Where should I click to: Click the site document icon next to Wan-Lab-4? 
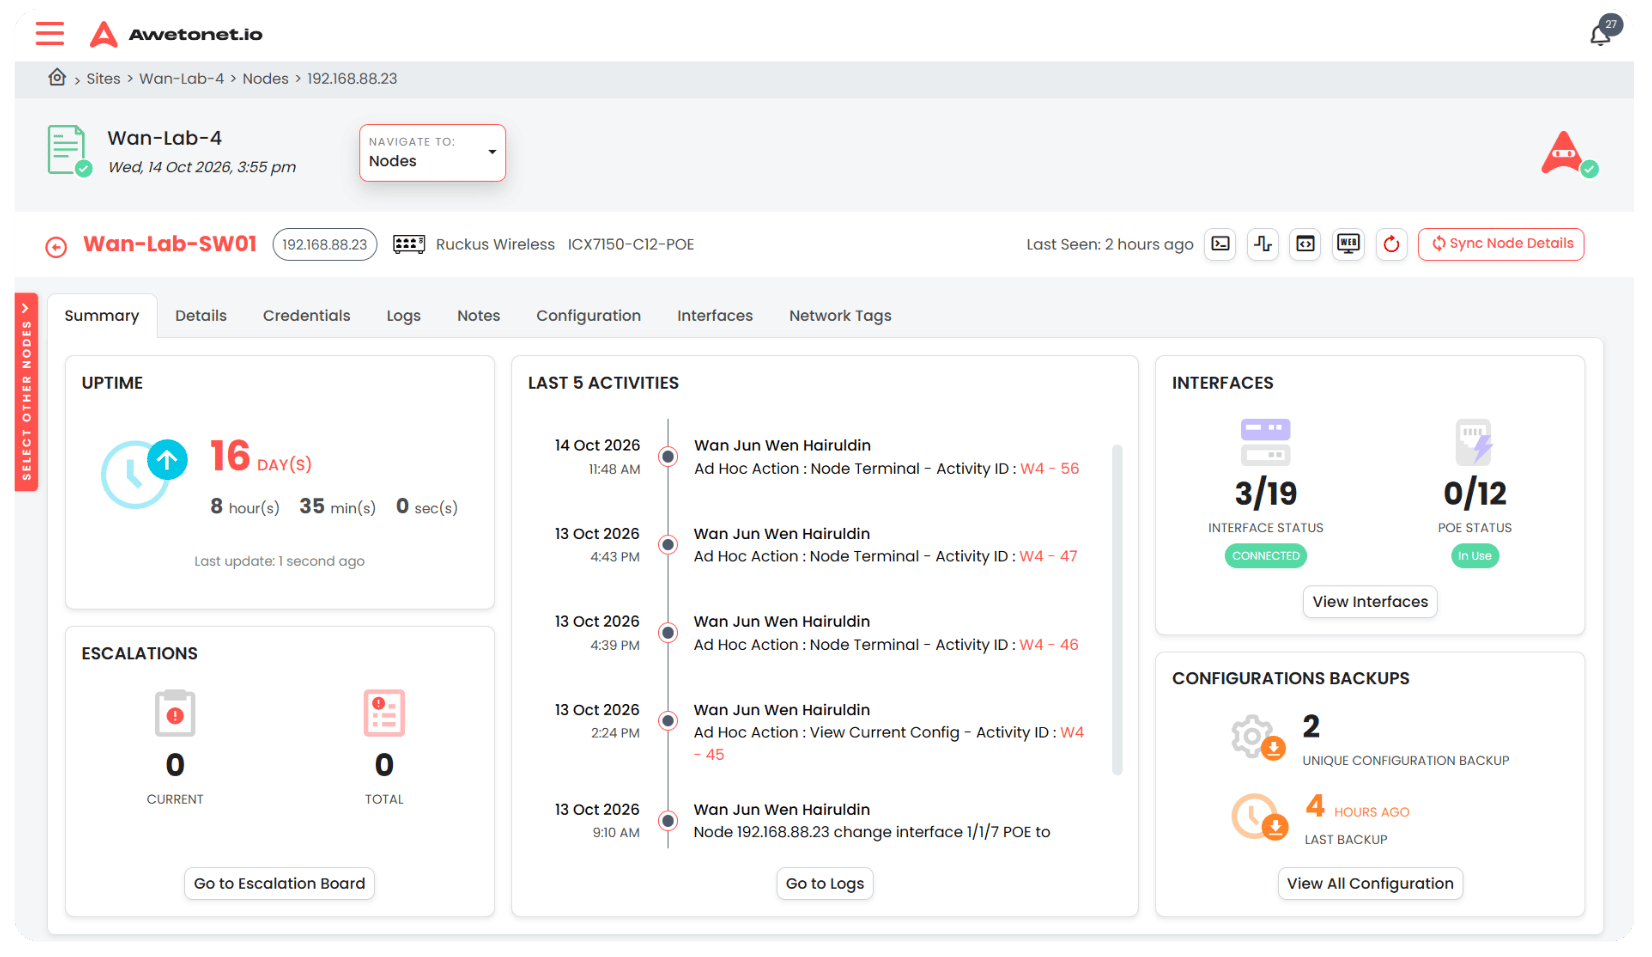click(68, 150)
